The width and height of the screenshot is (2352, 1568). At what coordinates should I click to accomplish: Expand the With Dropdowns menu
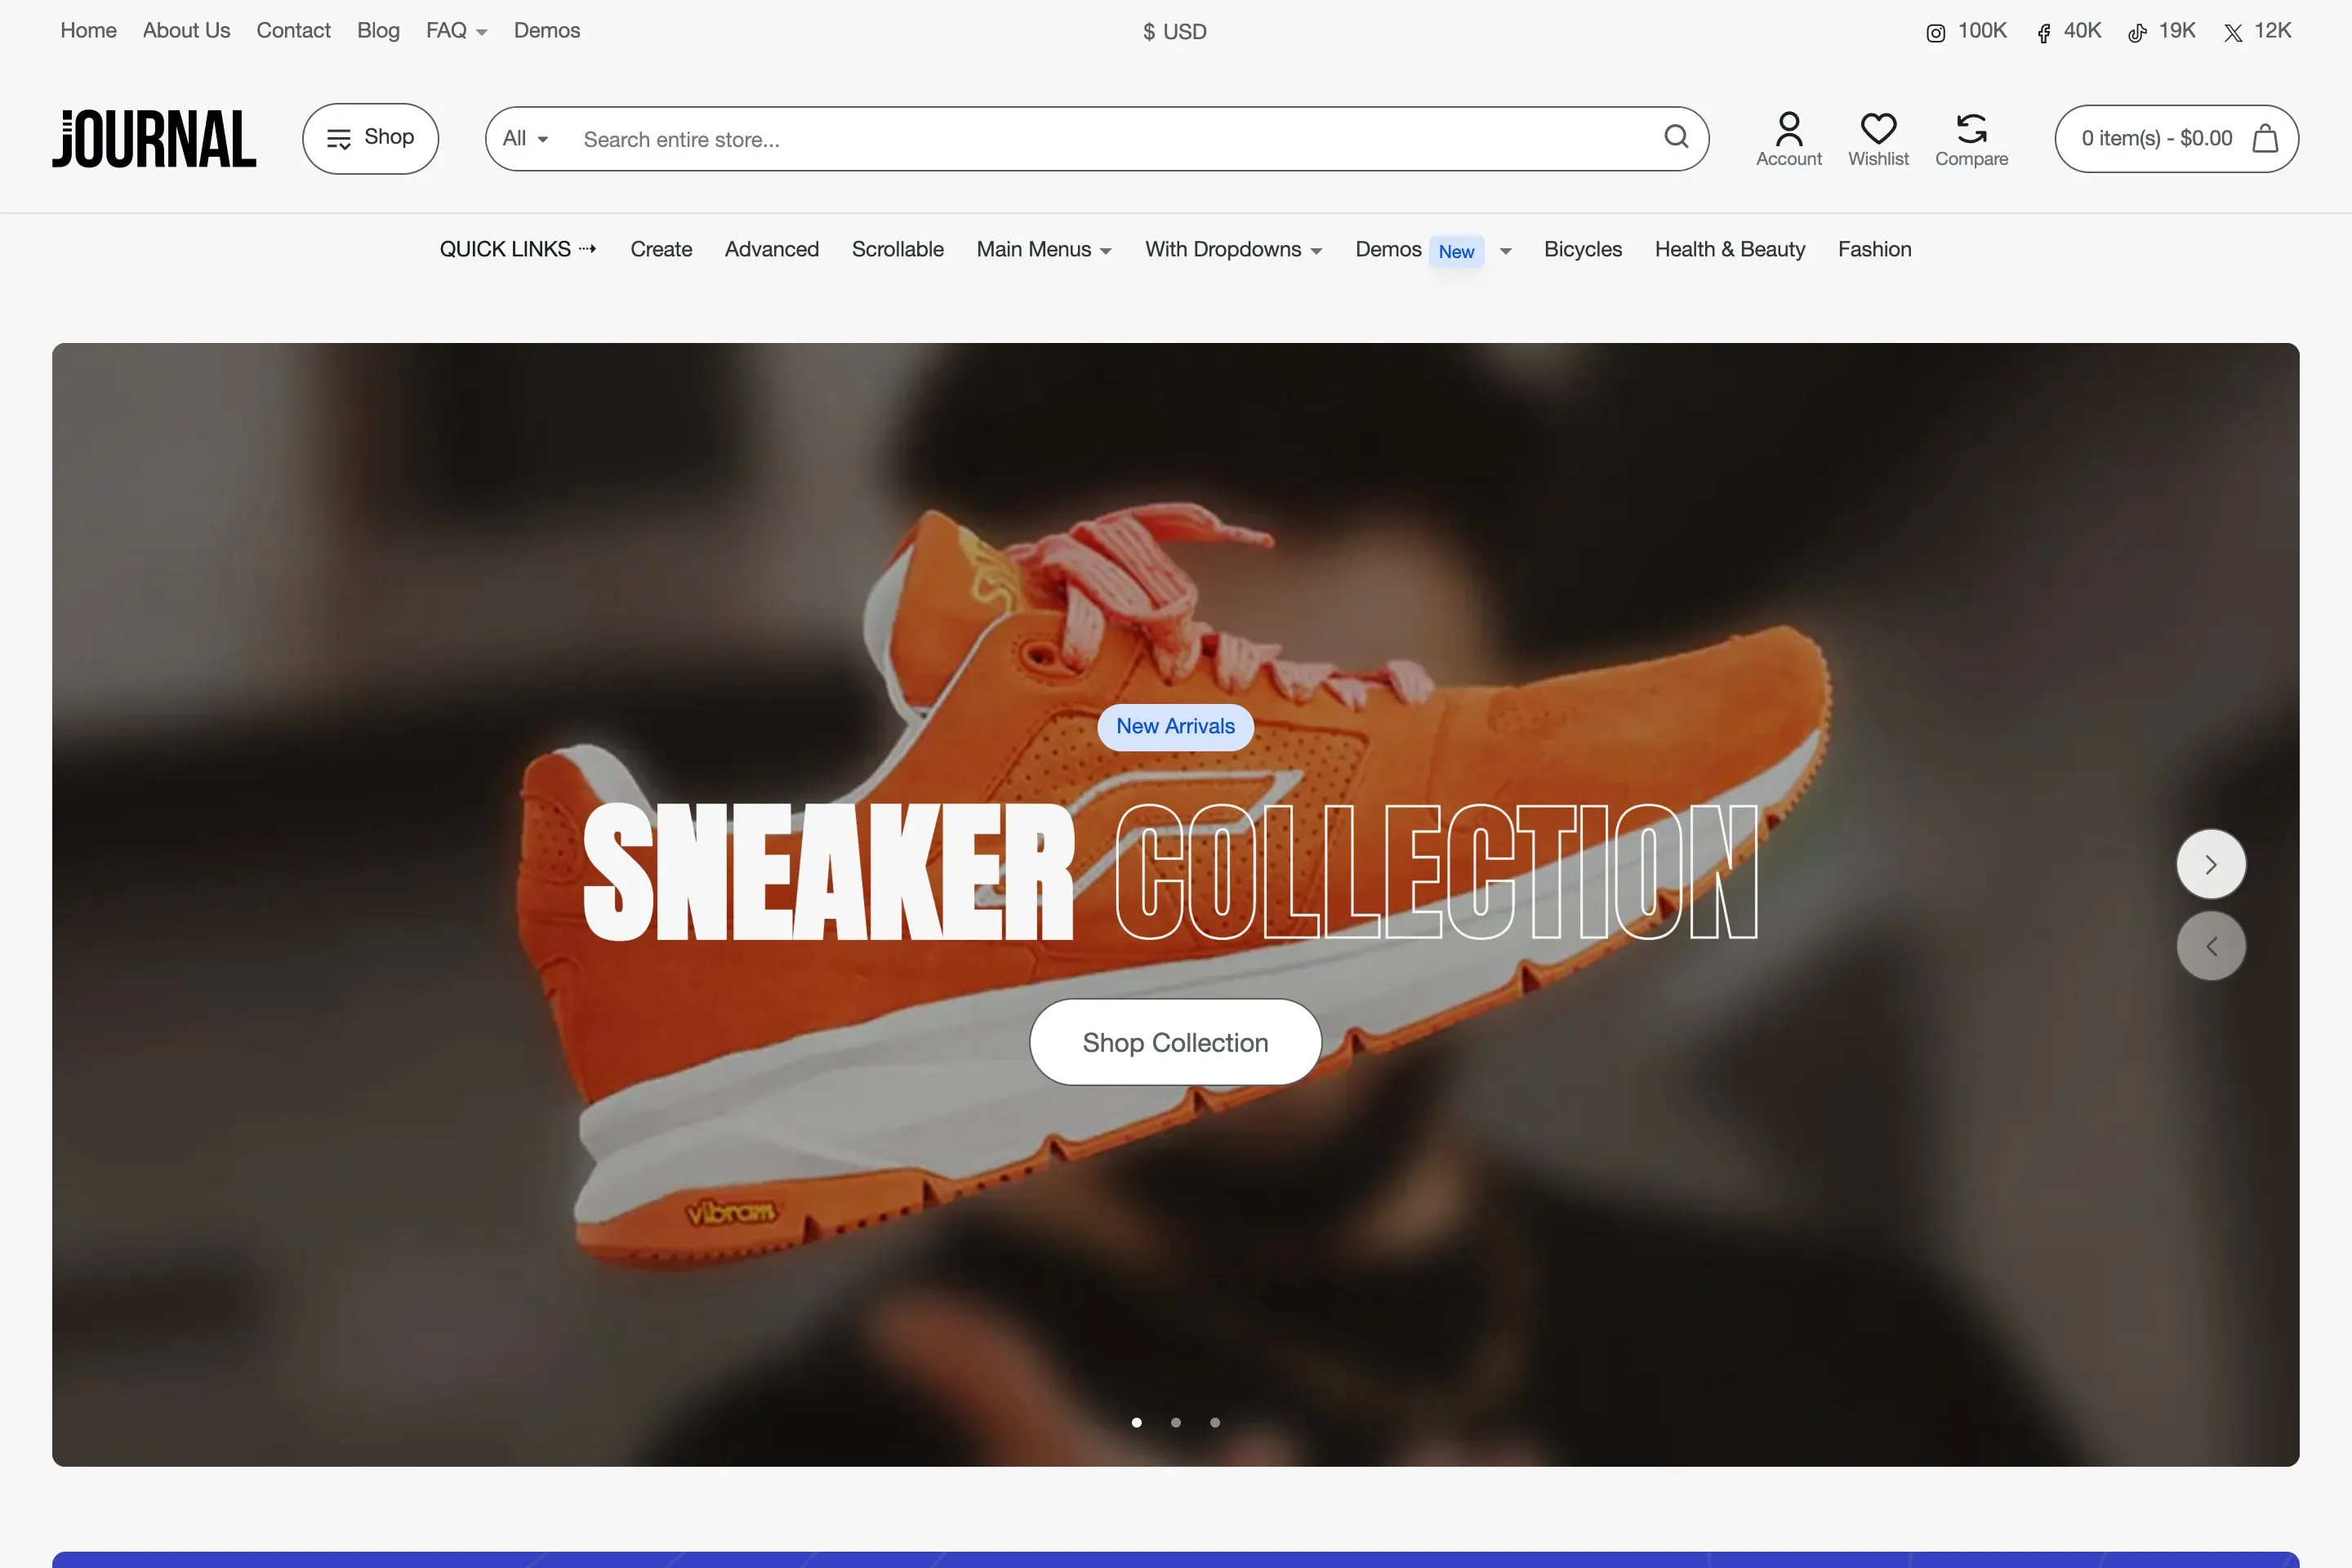[1233, 249]
